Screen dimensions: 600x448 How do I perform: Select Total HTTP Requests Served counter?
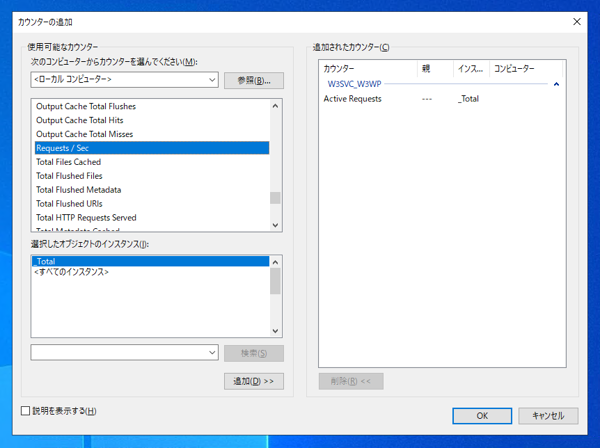pyautogui.click(x=152, y=218)
